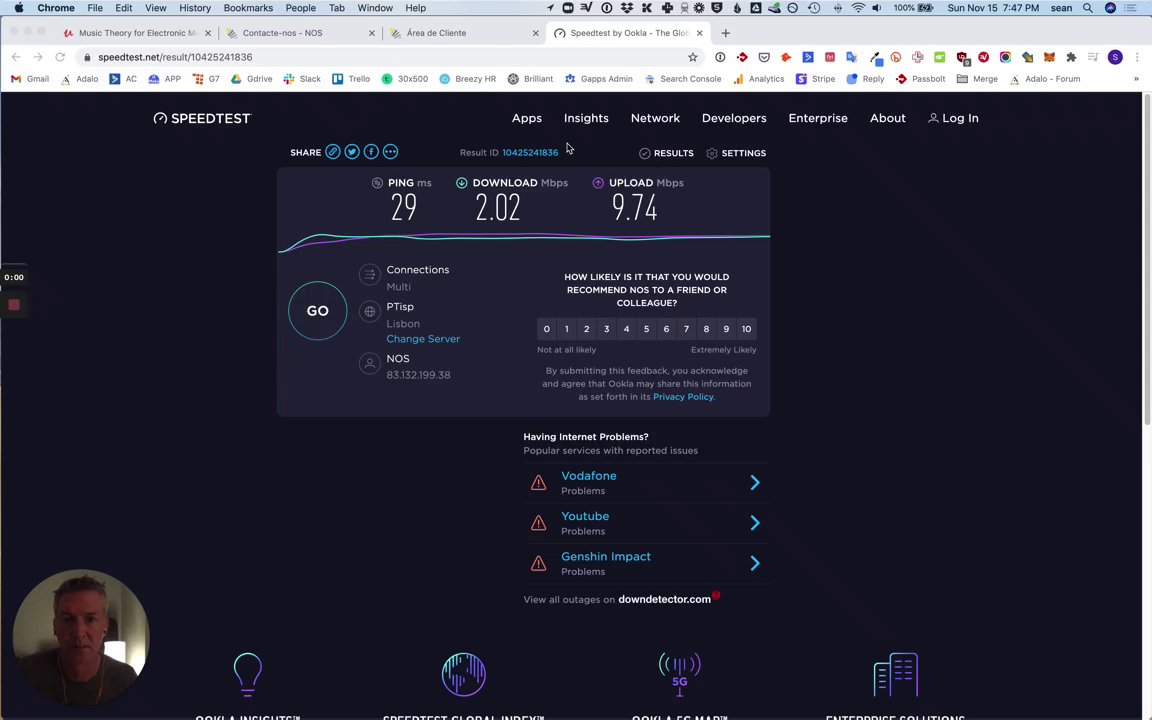Share result on Twitter icon

pos(352,152)
